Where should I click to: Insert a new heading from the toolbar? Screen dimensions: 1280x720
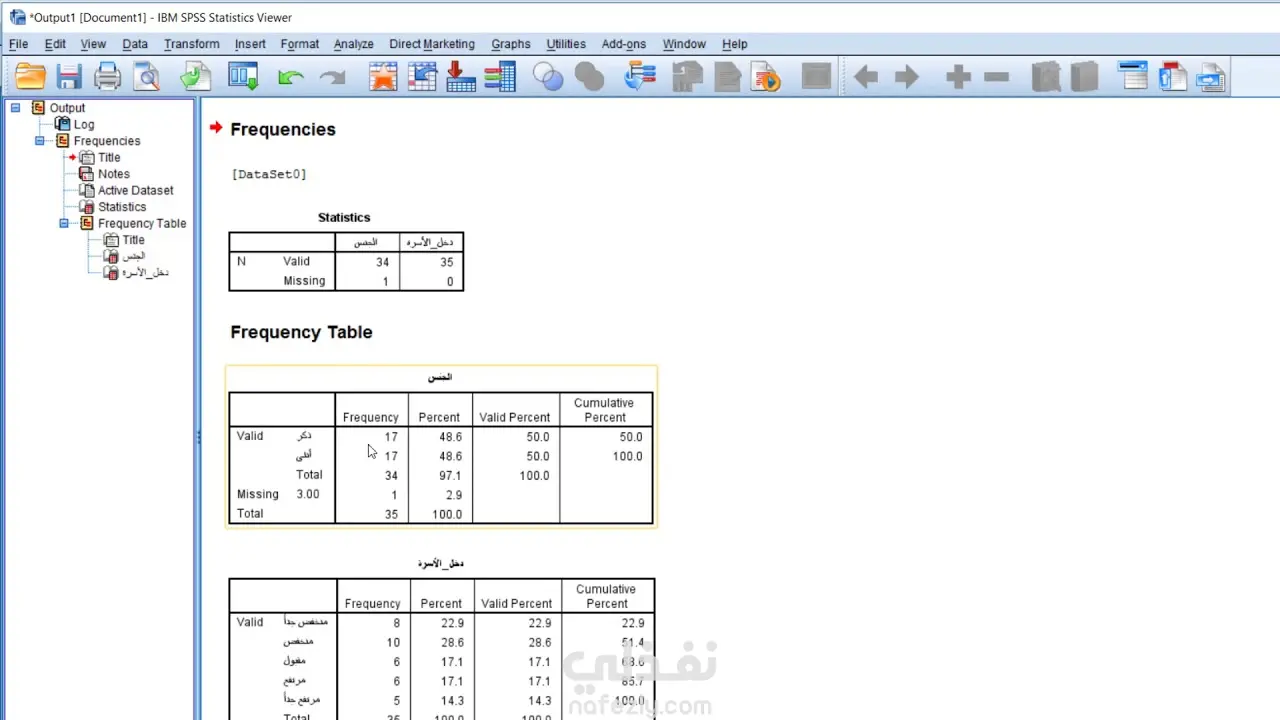[x=1133, y=77]
